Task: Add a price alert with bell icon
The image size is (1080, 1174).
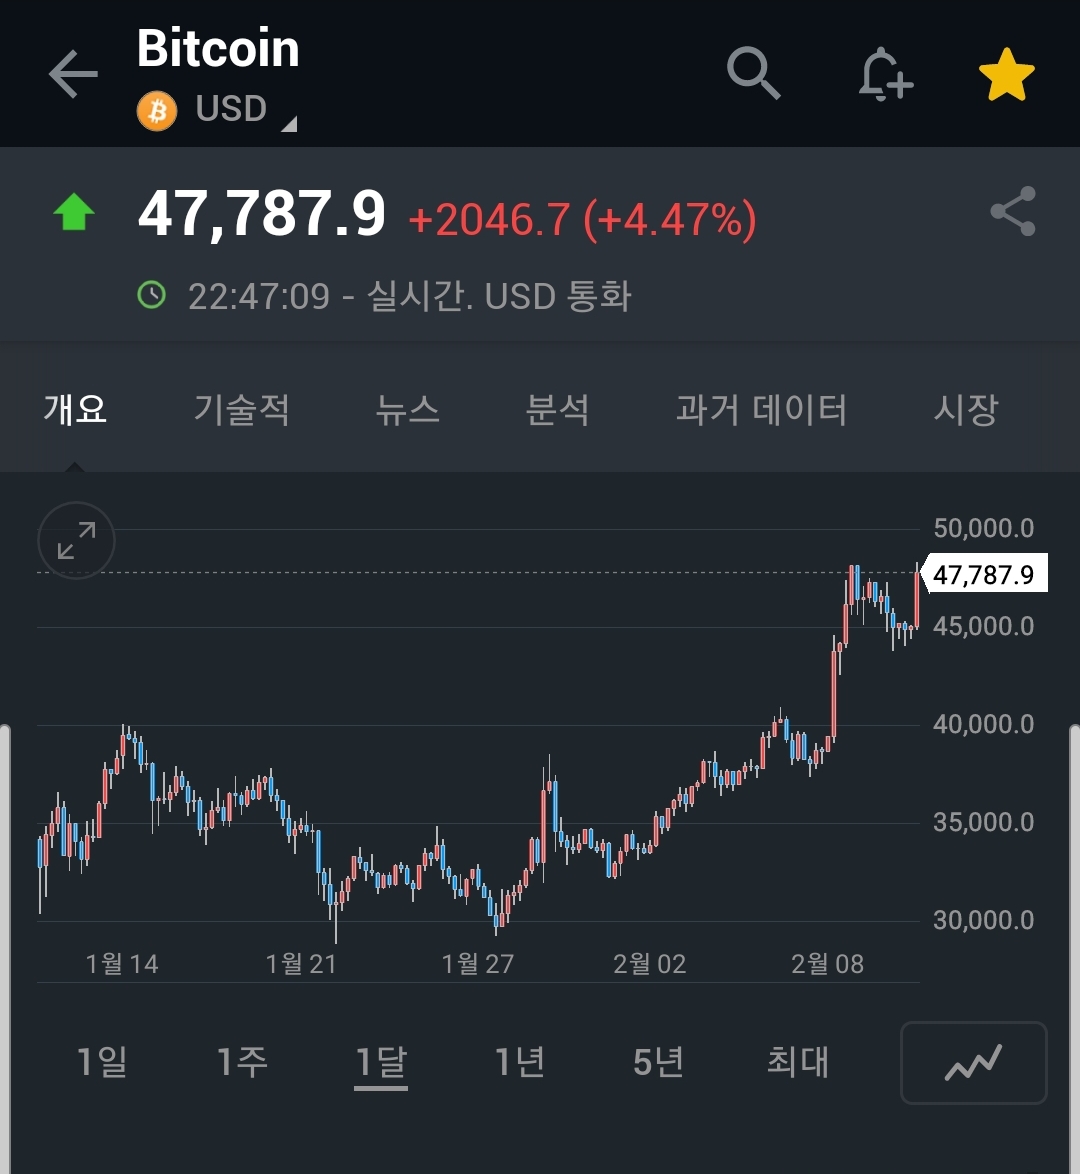Action: pos(885,74)
